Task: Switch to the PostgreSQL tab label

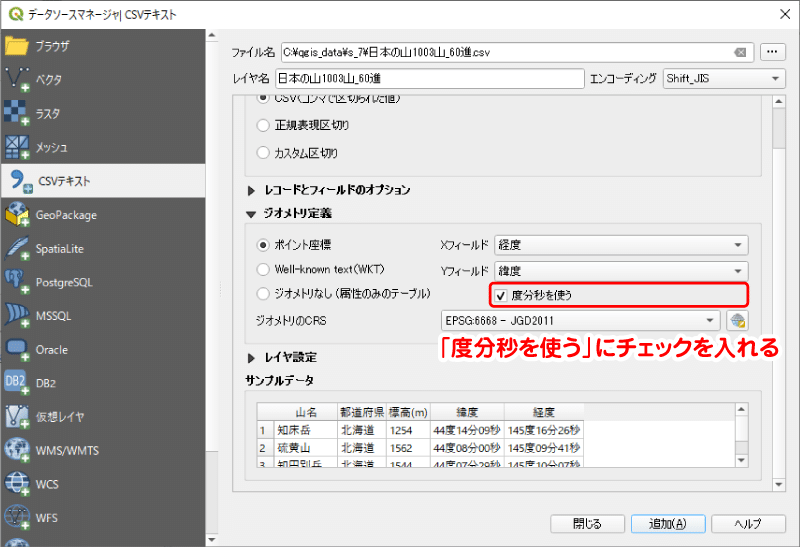Action: [64, 282]
